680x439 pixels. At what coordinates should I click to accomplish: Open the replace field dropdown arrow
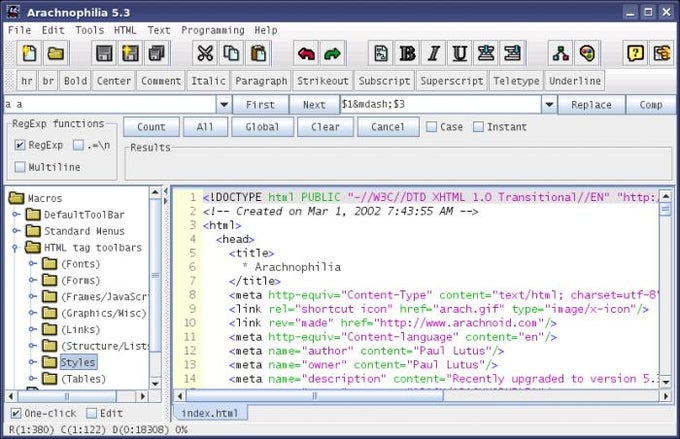(549, 105)
